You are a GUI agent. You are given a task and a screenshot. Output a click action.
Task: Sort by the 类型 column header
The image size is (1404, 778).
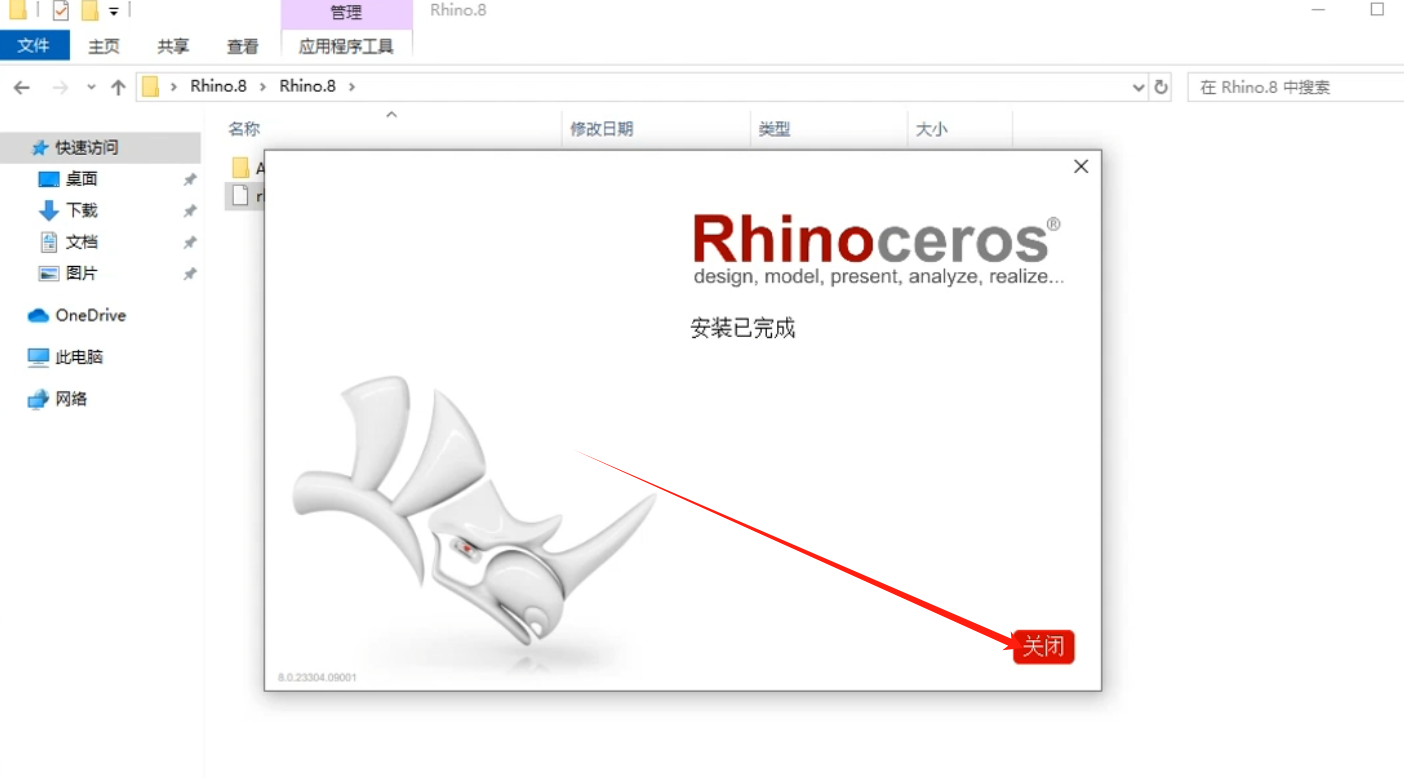click(774, 129)
